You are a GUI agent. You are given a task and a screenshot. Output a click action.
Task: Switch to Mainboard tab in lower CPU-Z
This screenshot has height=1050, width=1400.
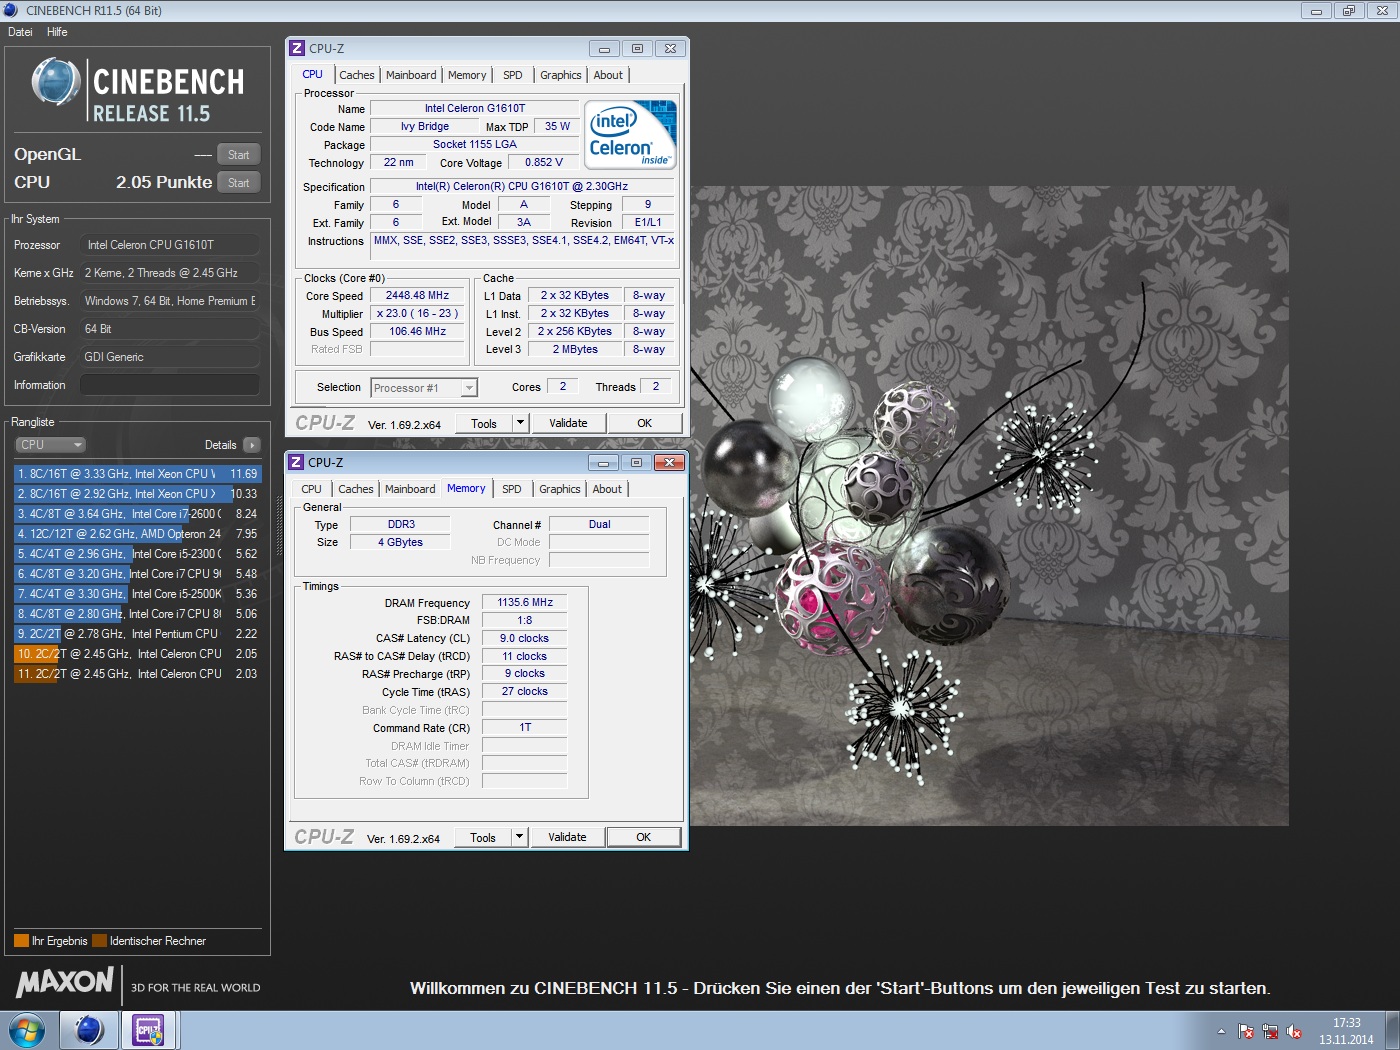(x=410, y=489)
